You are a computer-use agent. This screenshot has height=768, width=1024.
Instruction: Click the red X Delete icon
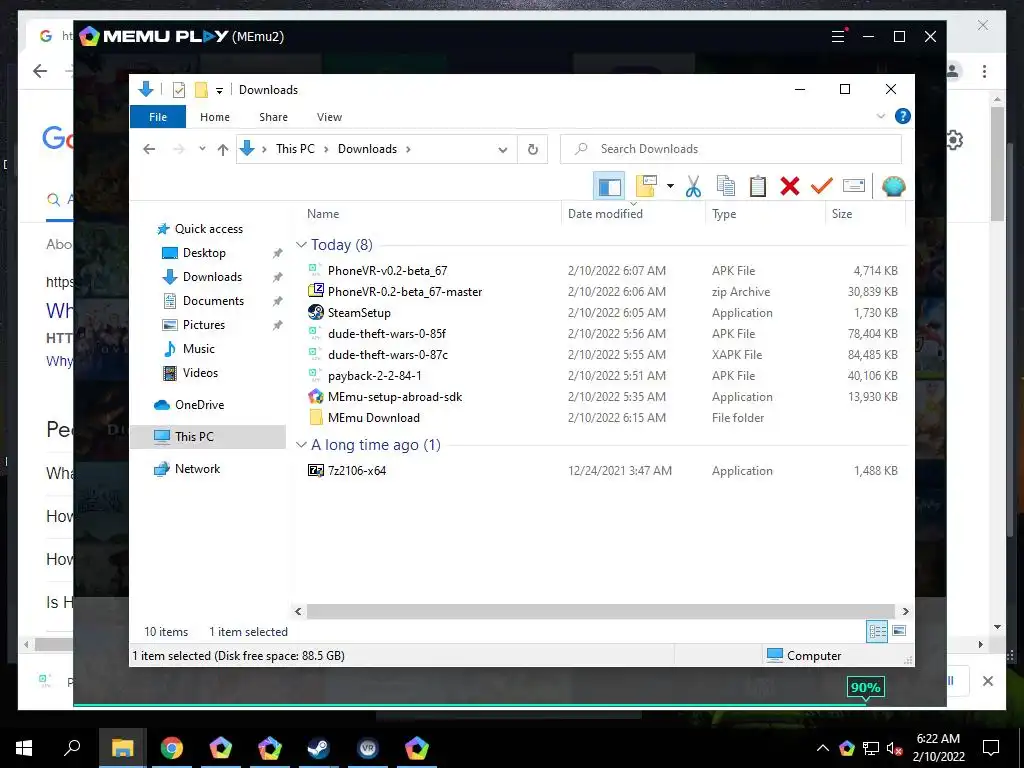click(790, 186)
